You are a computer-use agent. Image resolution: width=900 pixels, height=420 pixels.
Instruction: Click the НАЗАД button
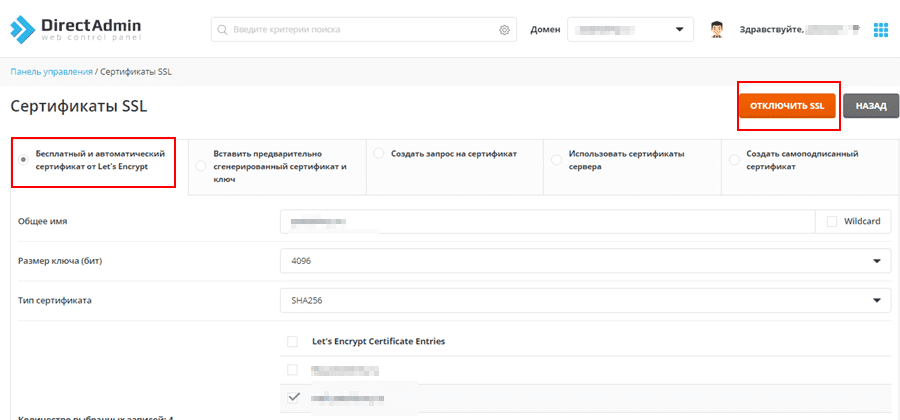pyautogui.click(x=871, y=106)
